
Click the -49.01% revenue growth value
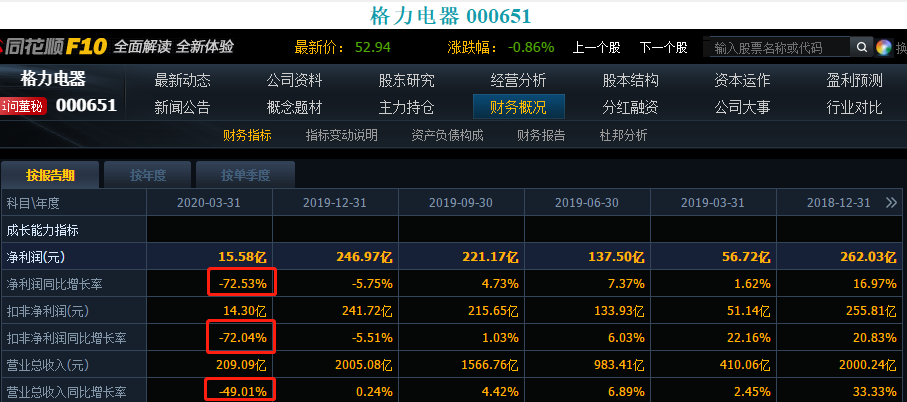242,392
